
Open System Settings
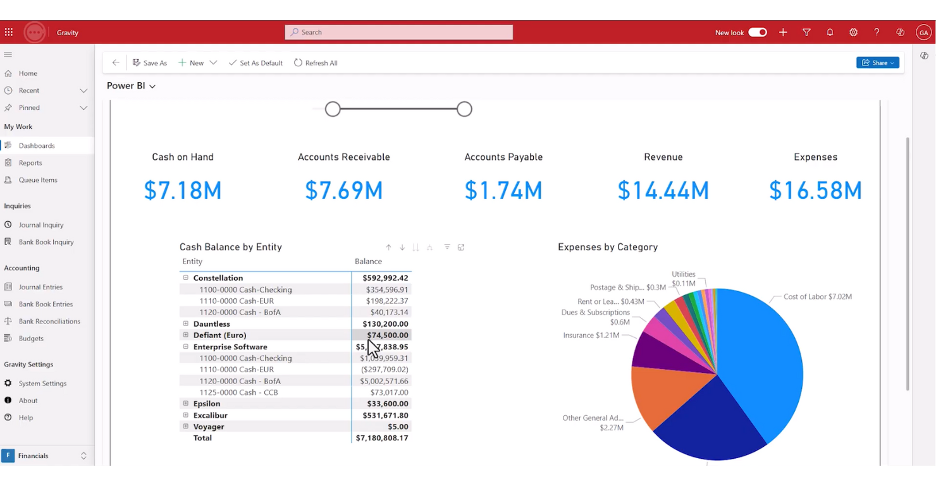coord(42,383)
